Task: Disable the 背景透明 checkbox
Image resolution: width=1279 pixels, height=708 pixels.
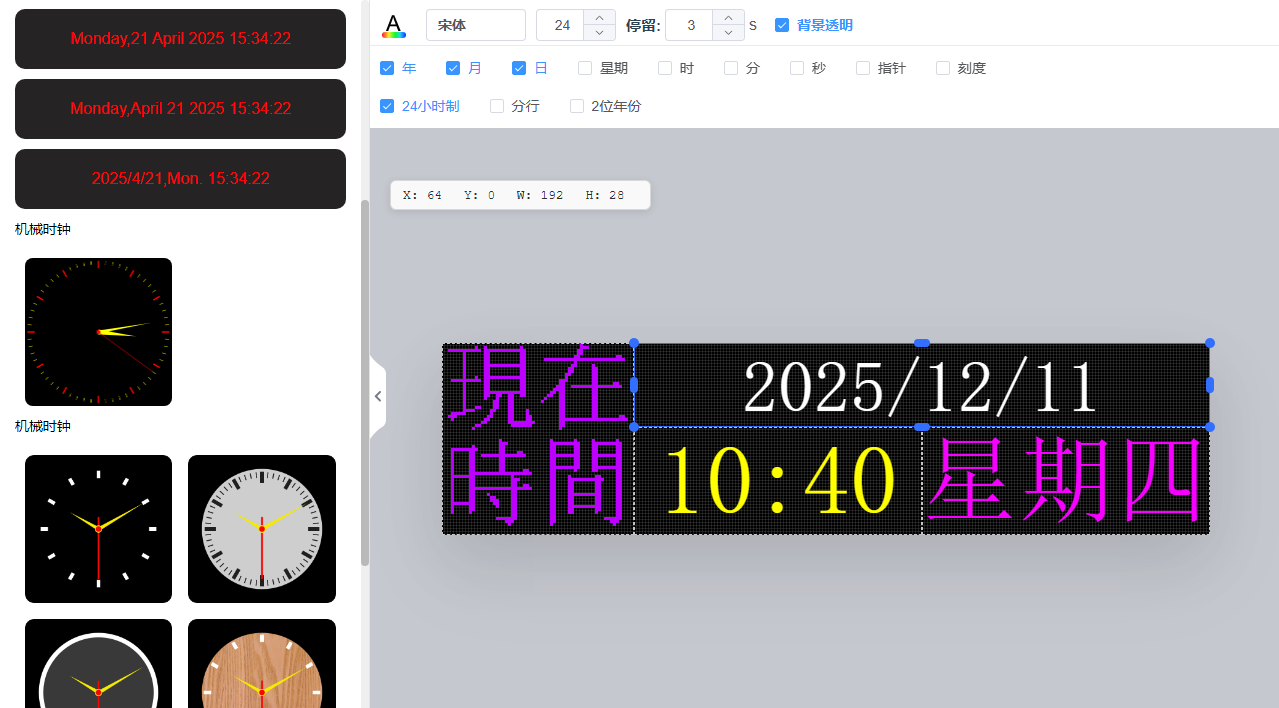Action: click(782, 25)
